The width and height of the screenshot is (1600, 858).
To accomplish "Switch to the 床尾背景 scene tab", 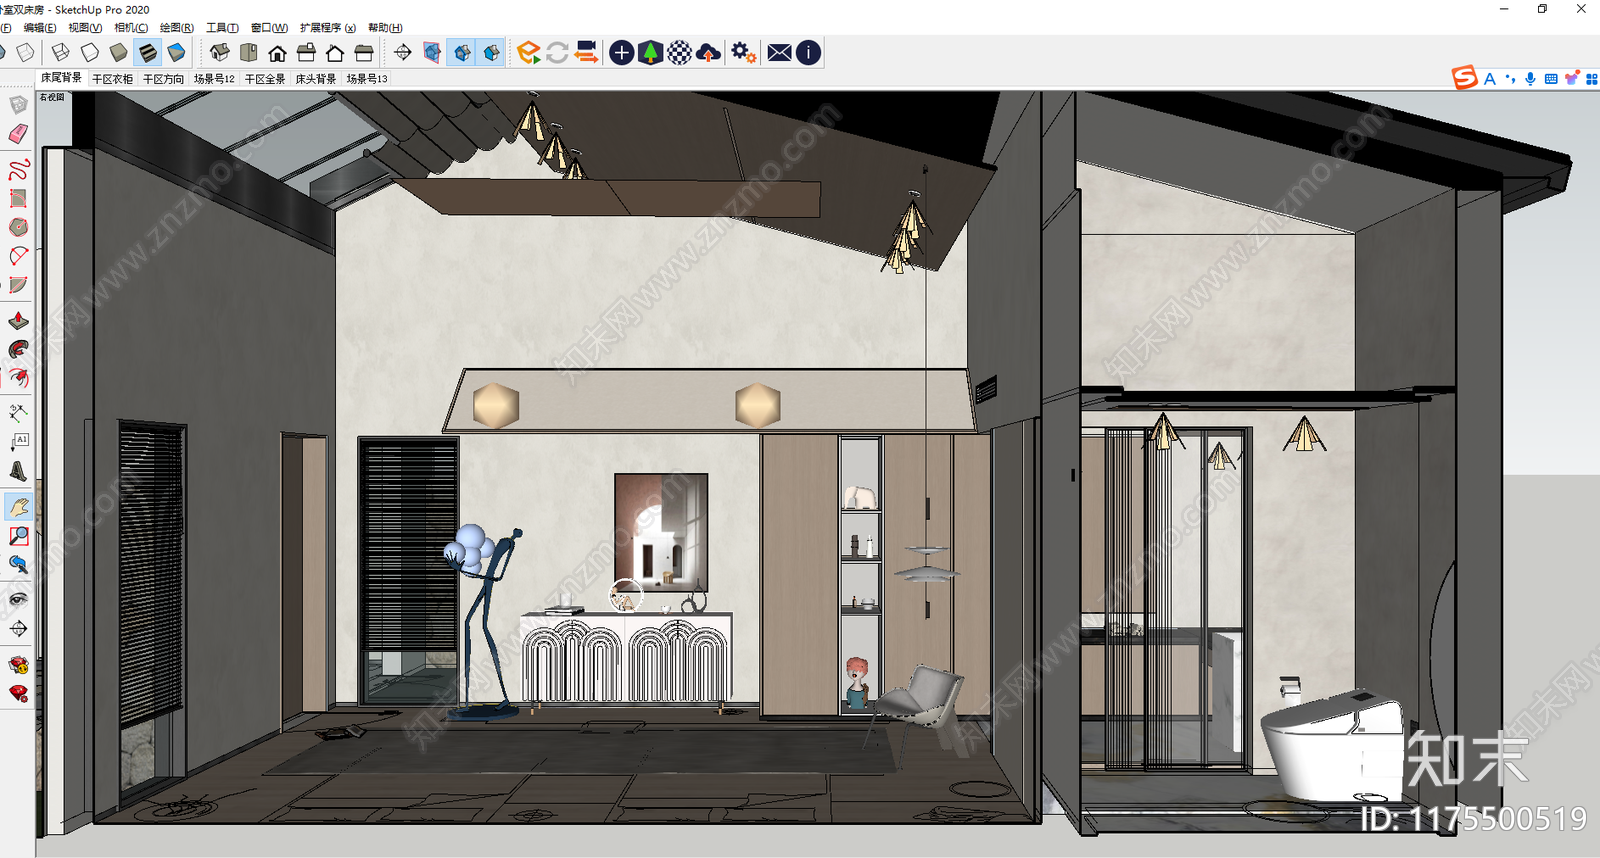I will pyautogui.click(x=61, y=78).
